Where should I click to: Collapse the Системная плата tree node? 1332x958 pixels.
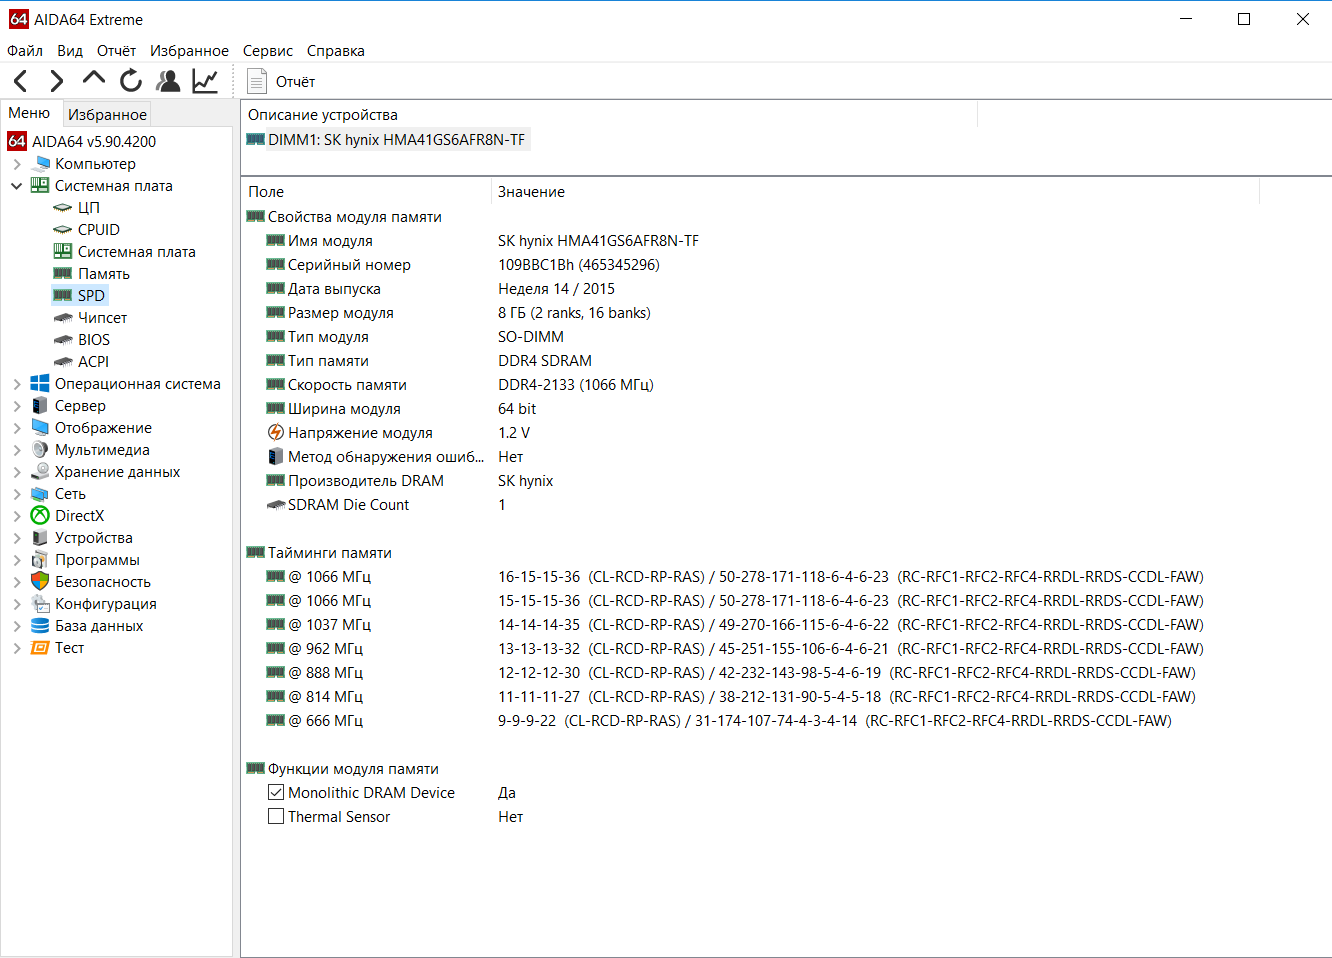[x=17, y=186]
